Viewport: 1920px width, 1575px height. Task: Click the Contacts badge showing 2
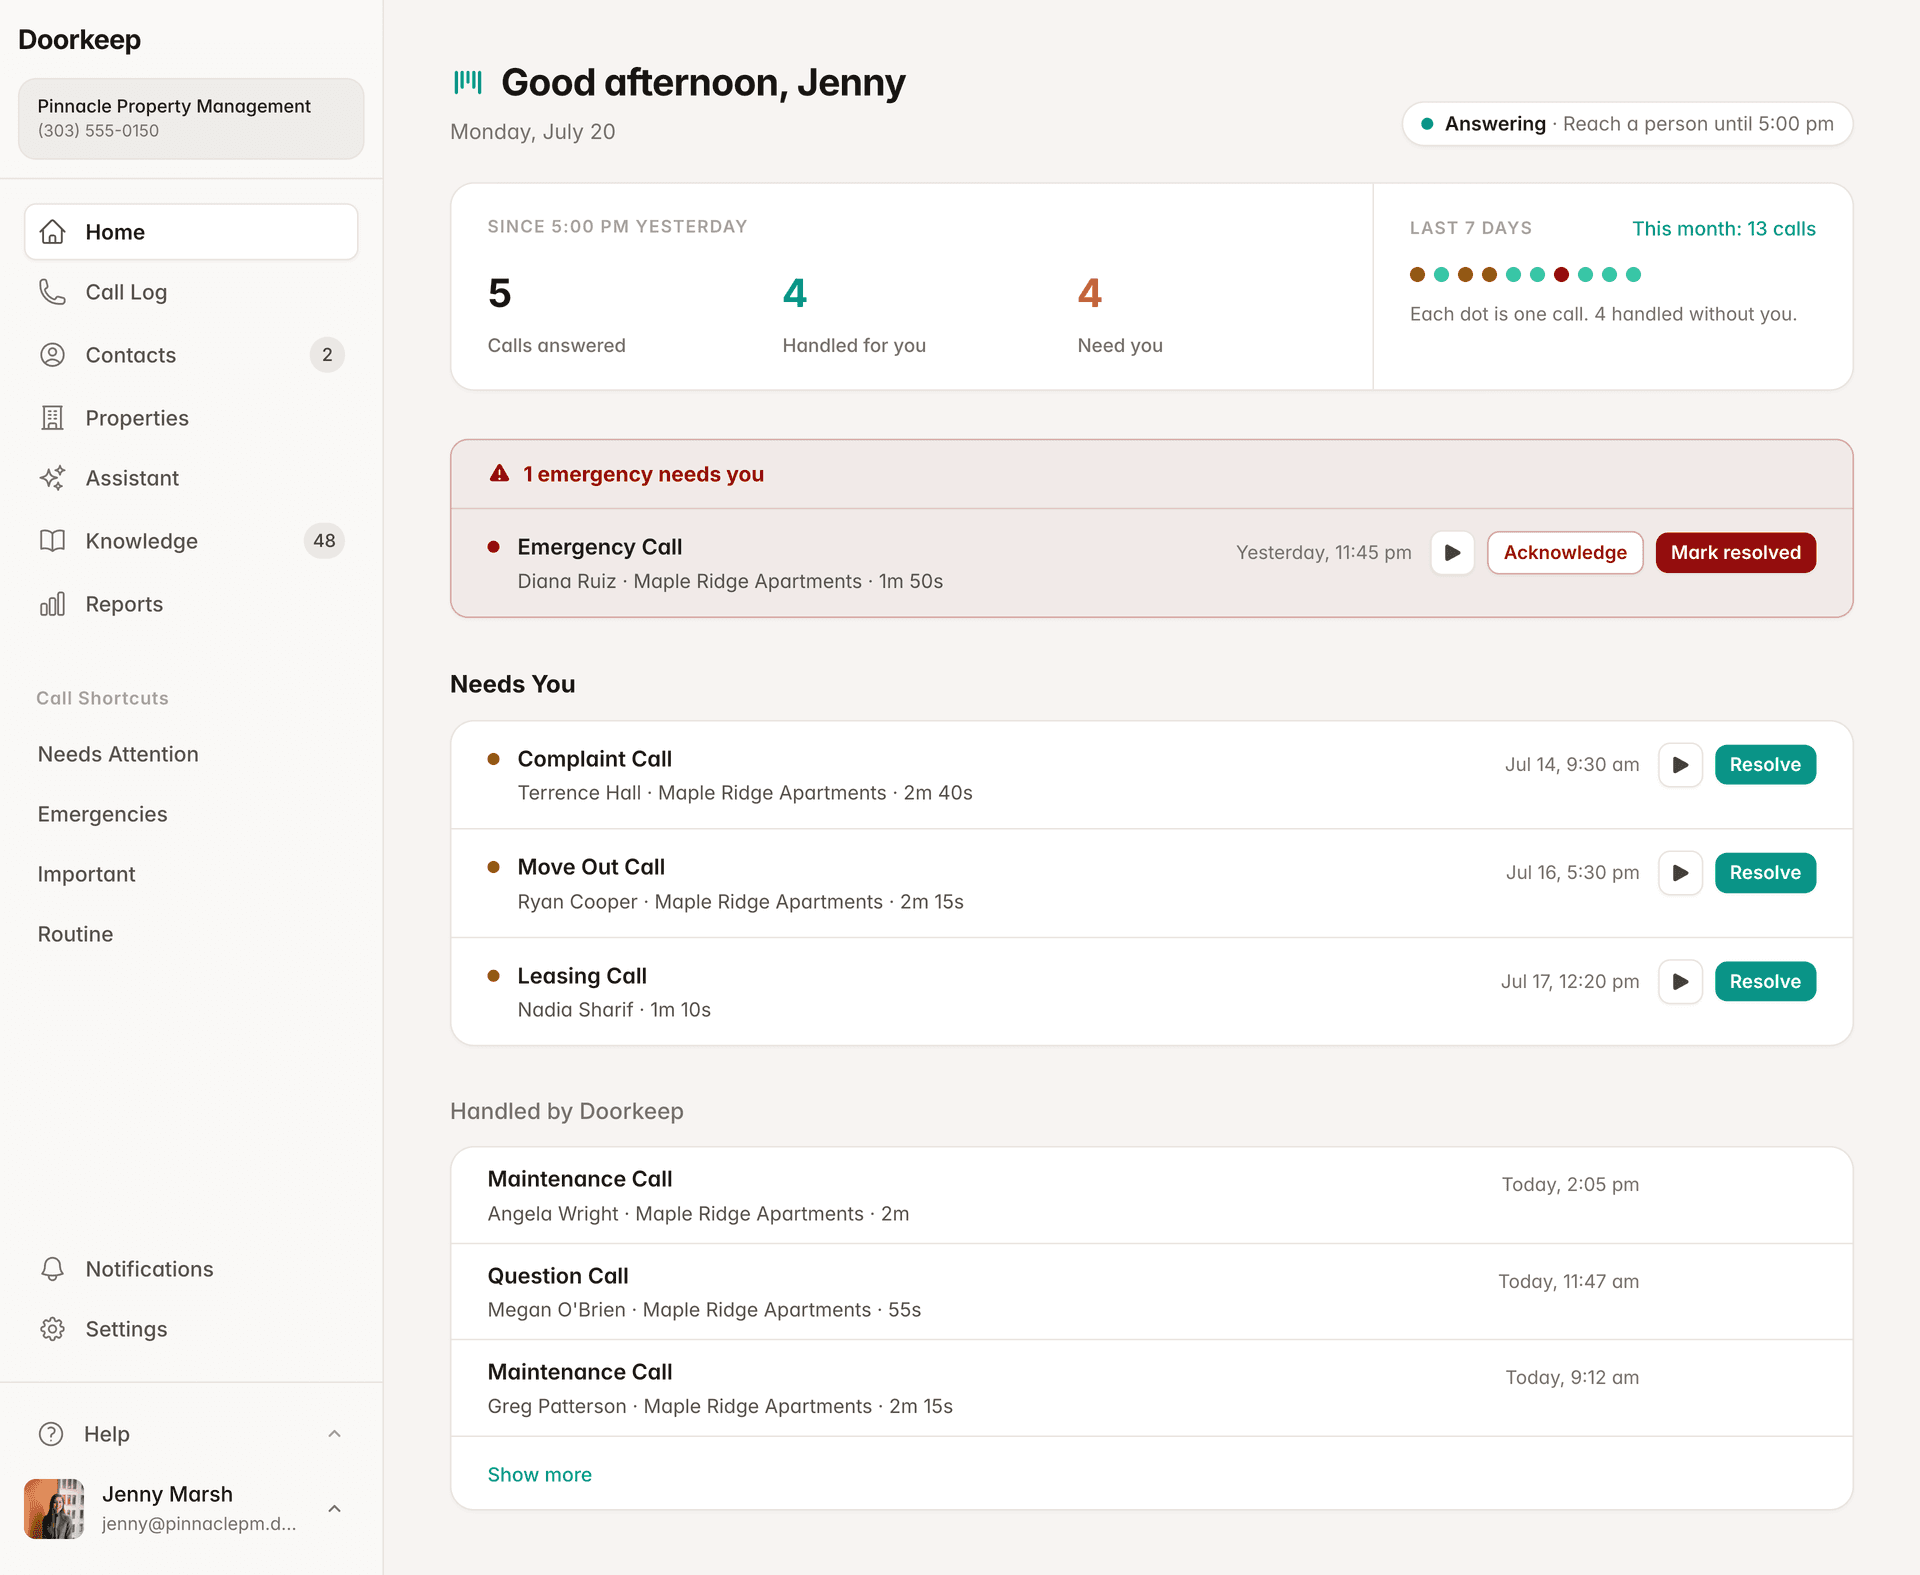[327, 355]
